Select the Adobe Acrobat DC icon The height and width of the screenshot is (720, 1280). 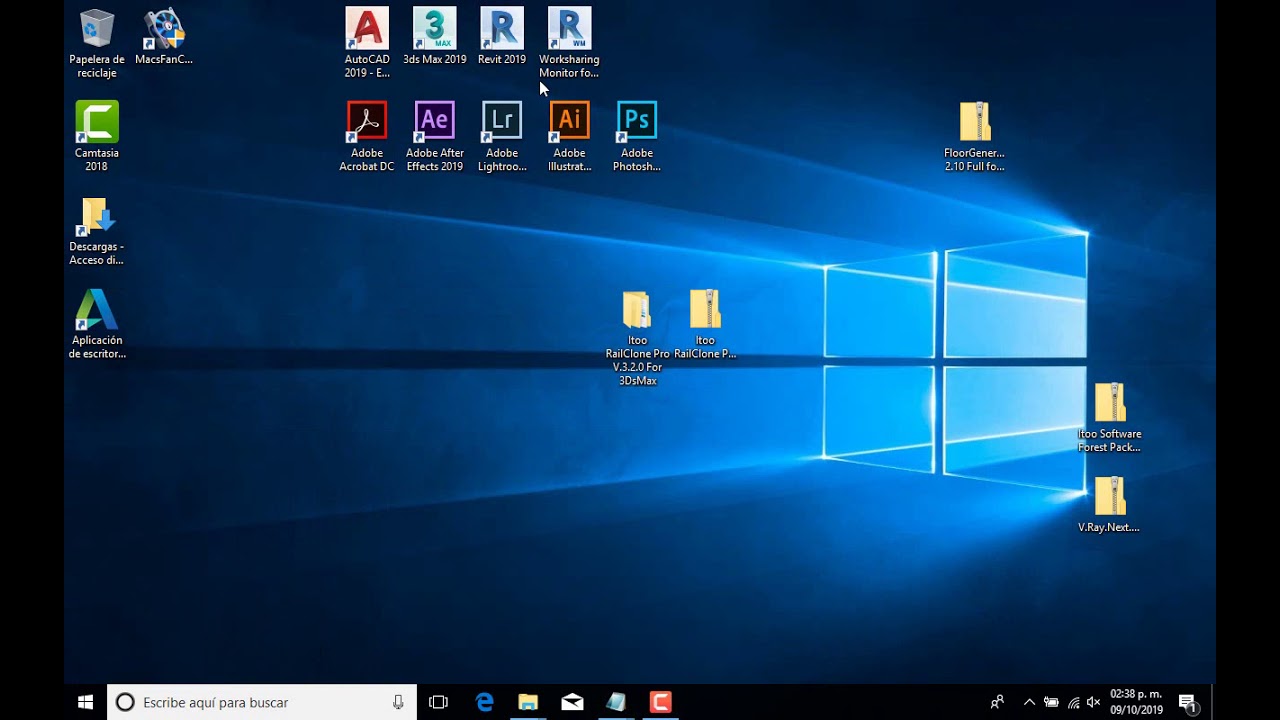(x=367, y=137)
